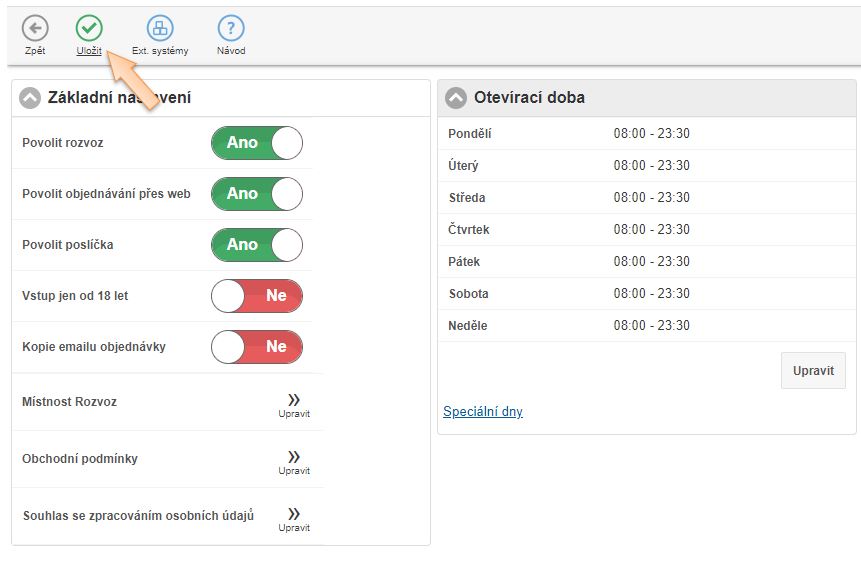Turn off Povolit objednávání přes web

pos(256,194)
